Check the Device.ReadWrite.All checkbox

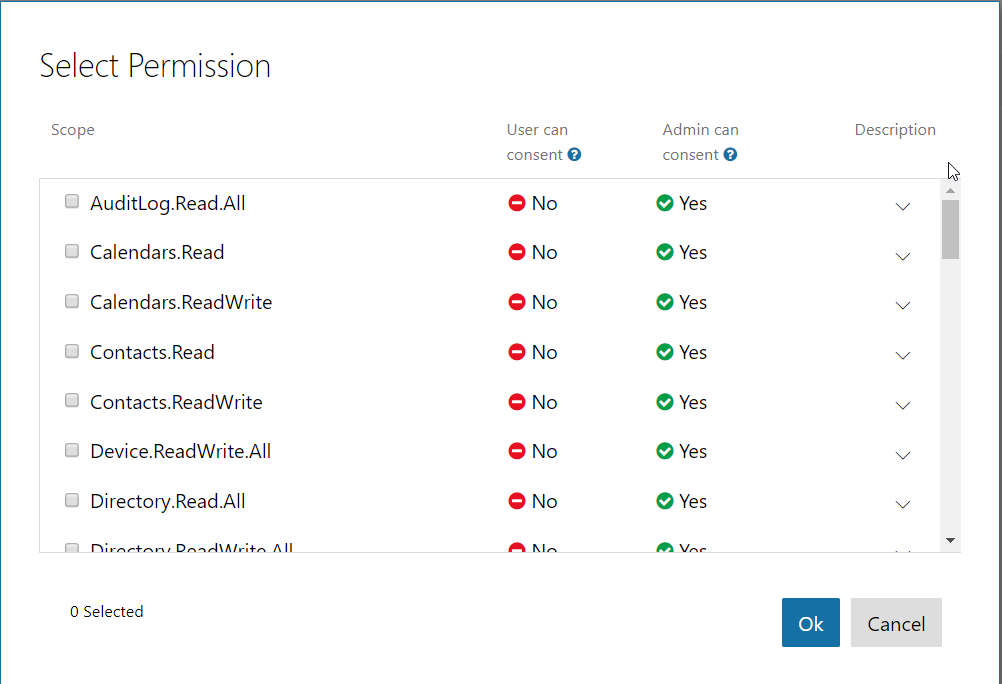[71, 450]
